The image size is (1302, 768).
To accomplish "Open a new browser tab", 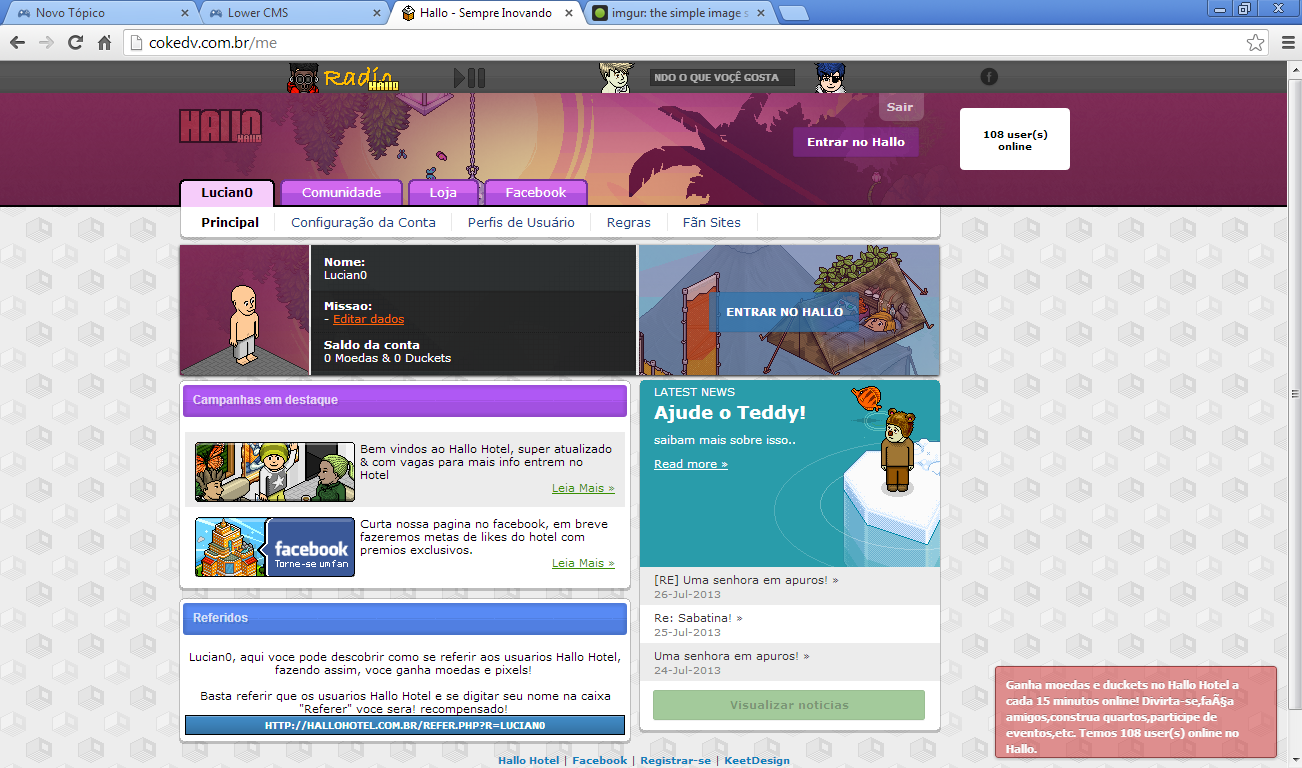I will click(794, 13).
